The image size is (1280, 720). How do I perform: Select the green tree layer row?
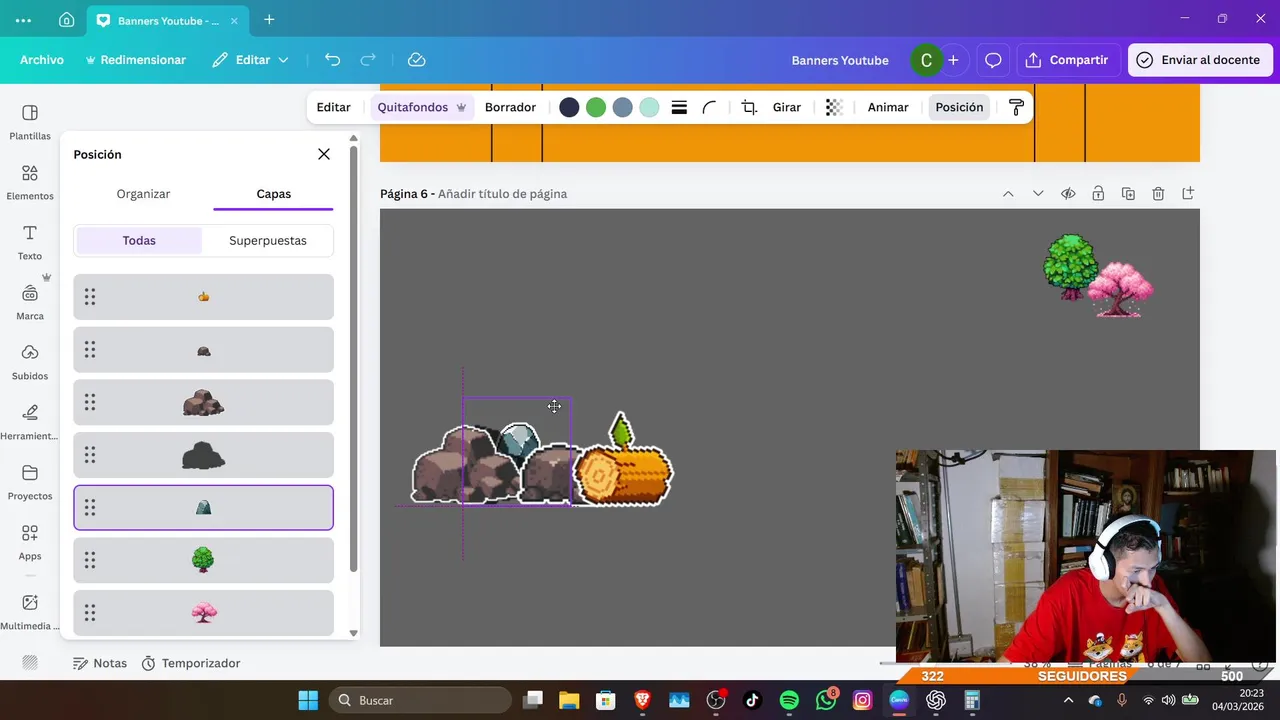coord(203,560)
